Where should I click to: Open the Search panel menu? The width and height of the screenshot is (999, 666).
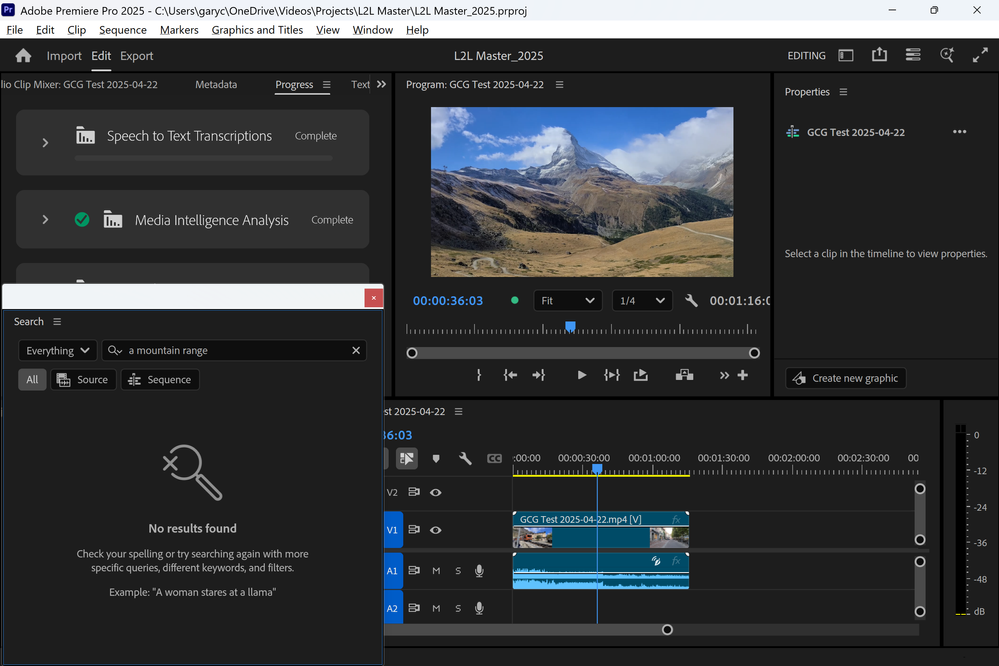pos(57,322)
